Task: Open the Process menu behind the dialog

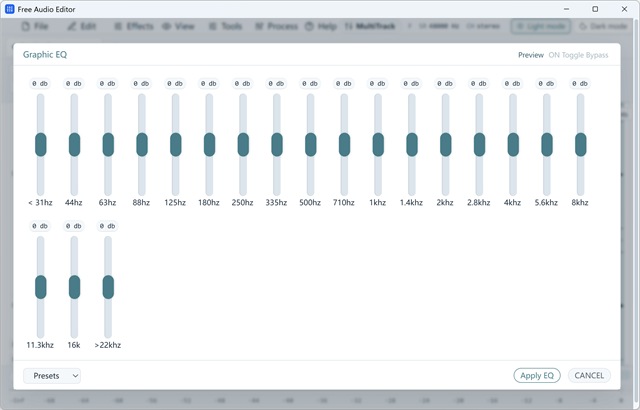Action: coord(276,27)
